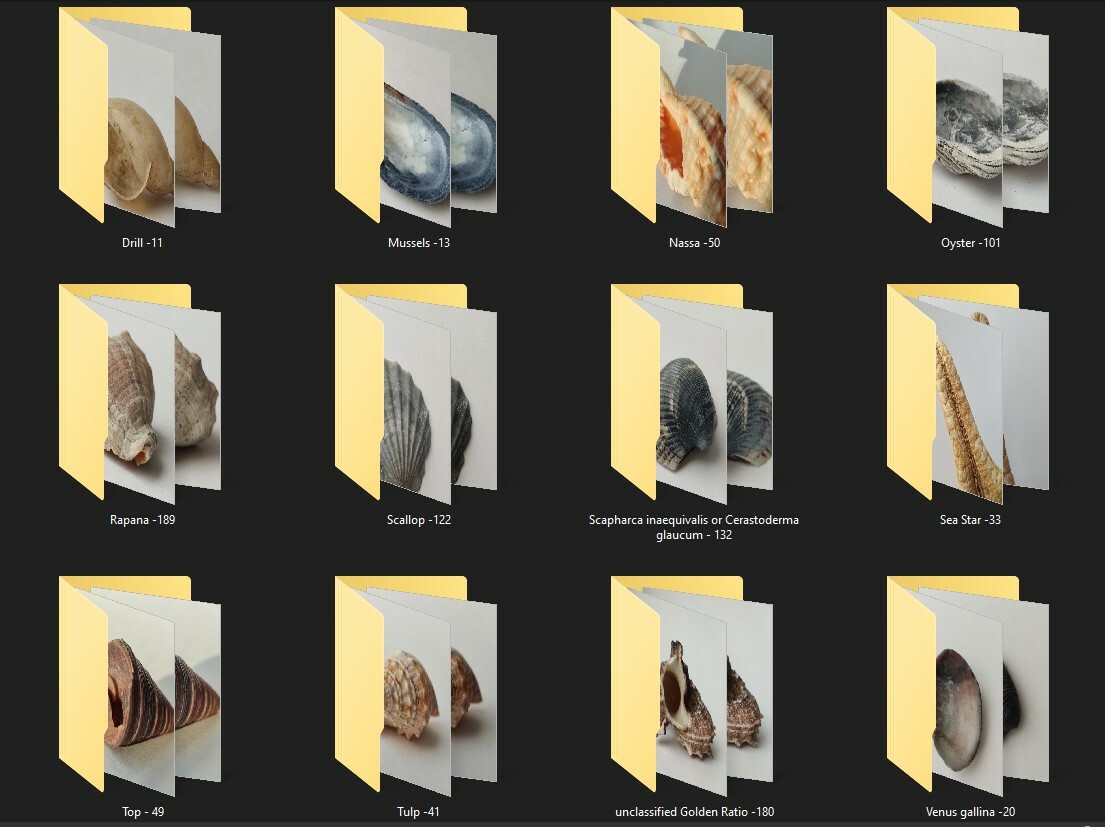Image resolution: width=1105 pixels, height=827 pixels.
Task: Click the Drill -11 folder name label
Action: pos(140,242)
